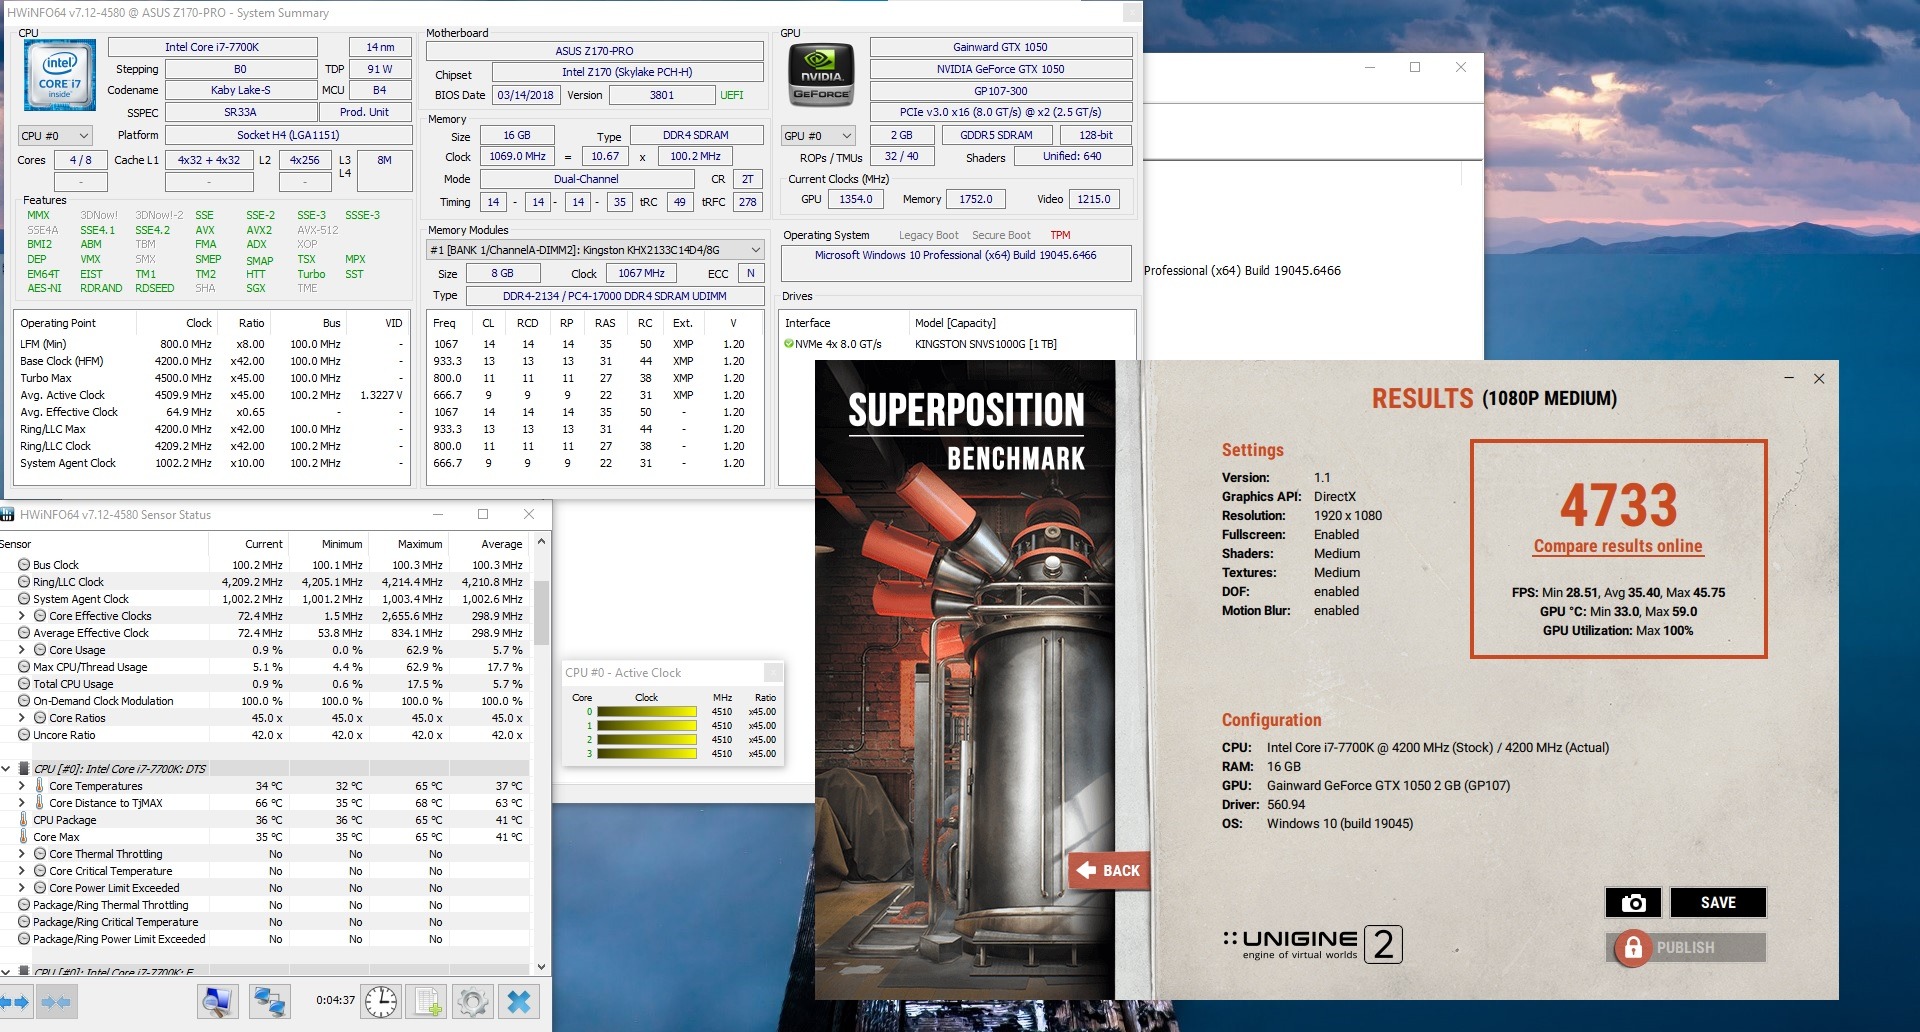Click the NVIDIA GeForce logo
This screenshot has height=1032, width=1920.
pyautogui.click(x=821, y=74)
